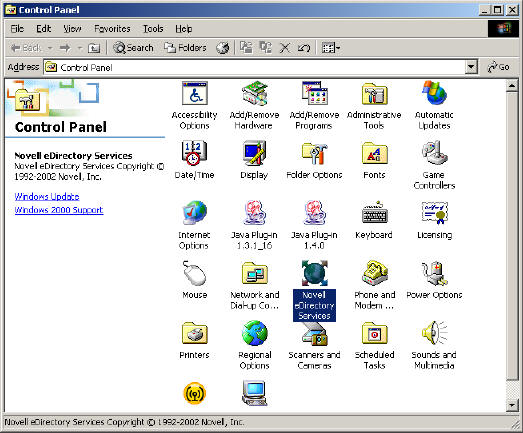Toggle the Folders pane button

coord(185,48)
